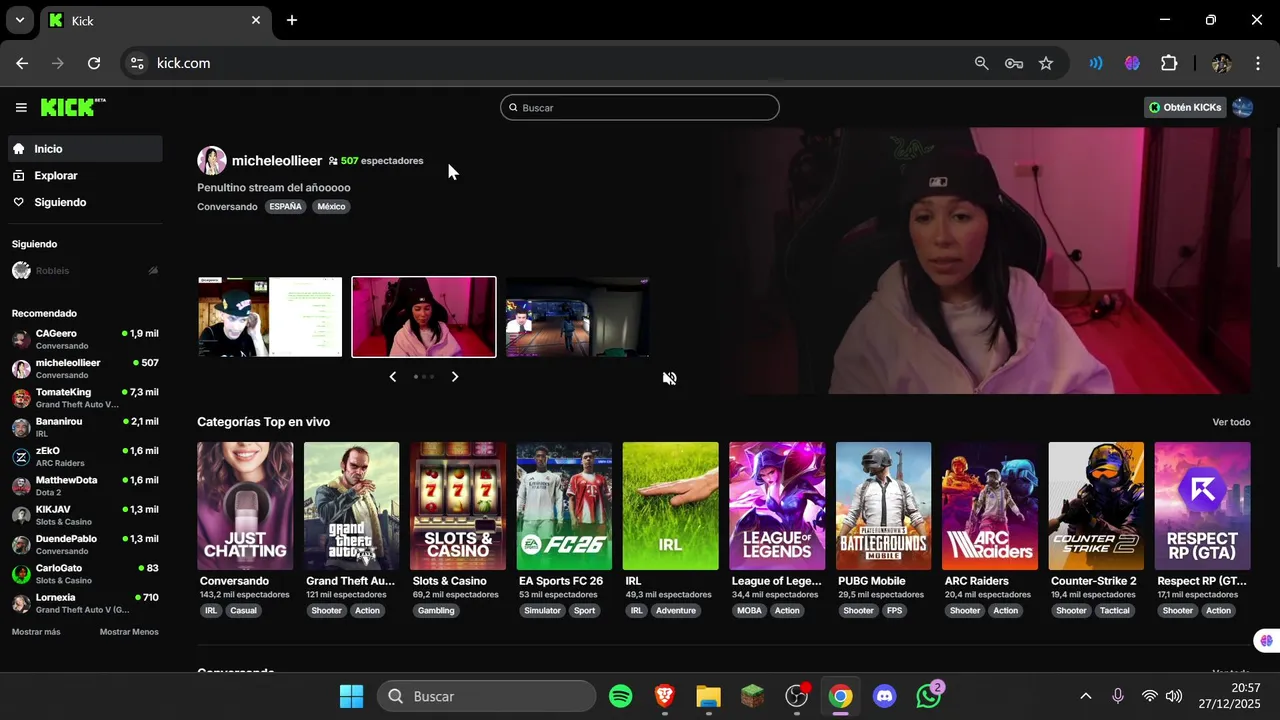Open Discord from the taskbar

[885, 696]
